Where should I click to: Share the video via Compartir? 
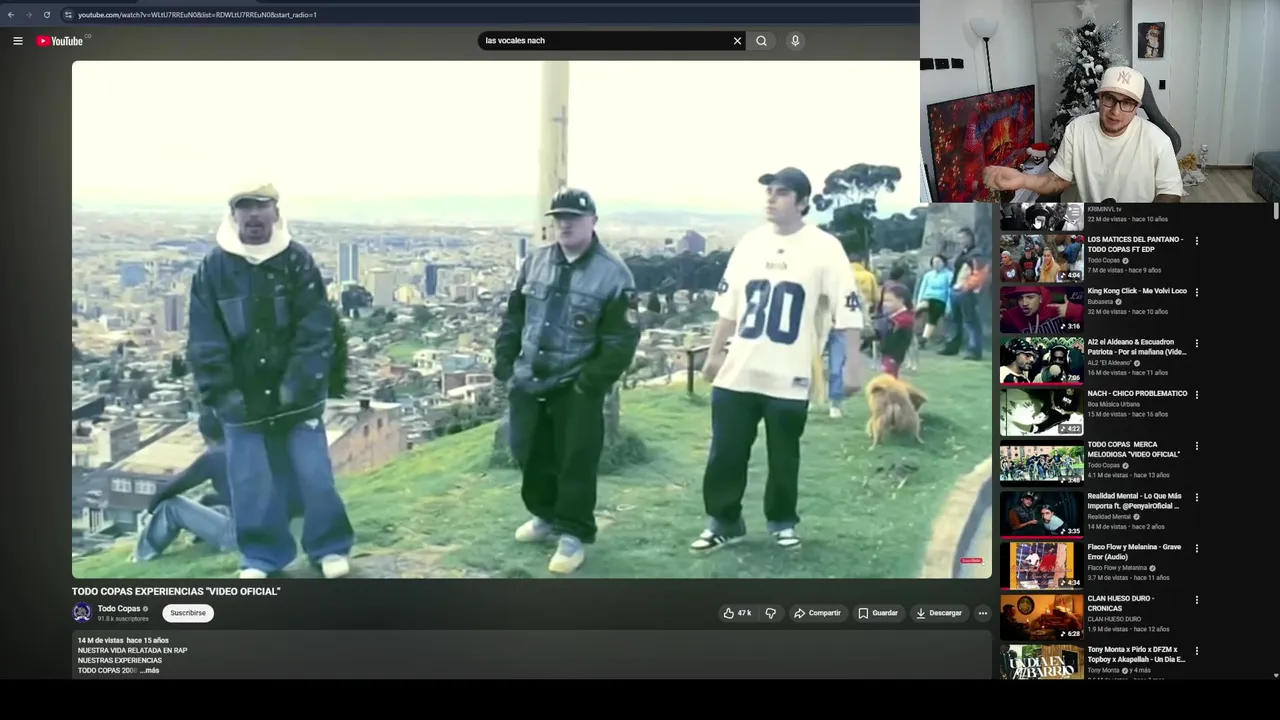pyautogui.click(x=817, y=613)
